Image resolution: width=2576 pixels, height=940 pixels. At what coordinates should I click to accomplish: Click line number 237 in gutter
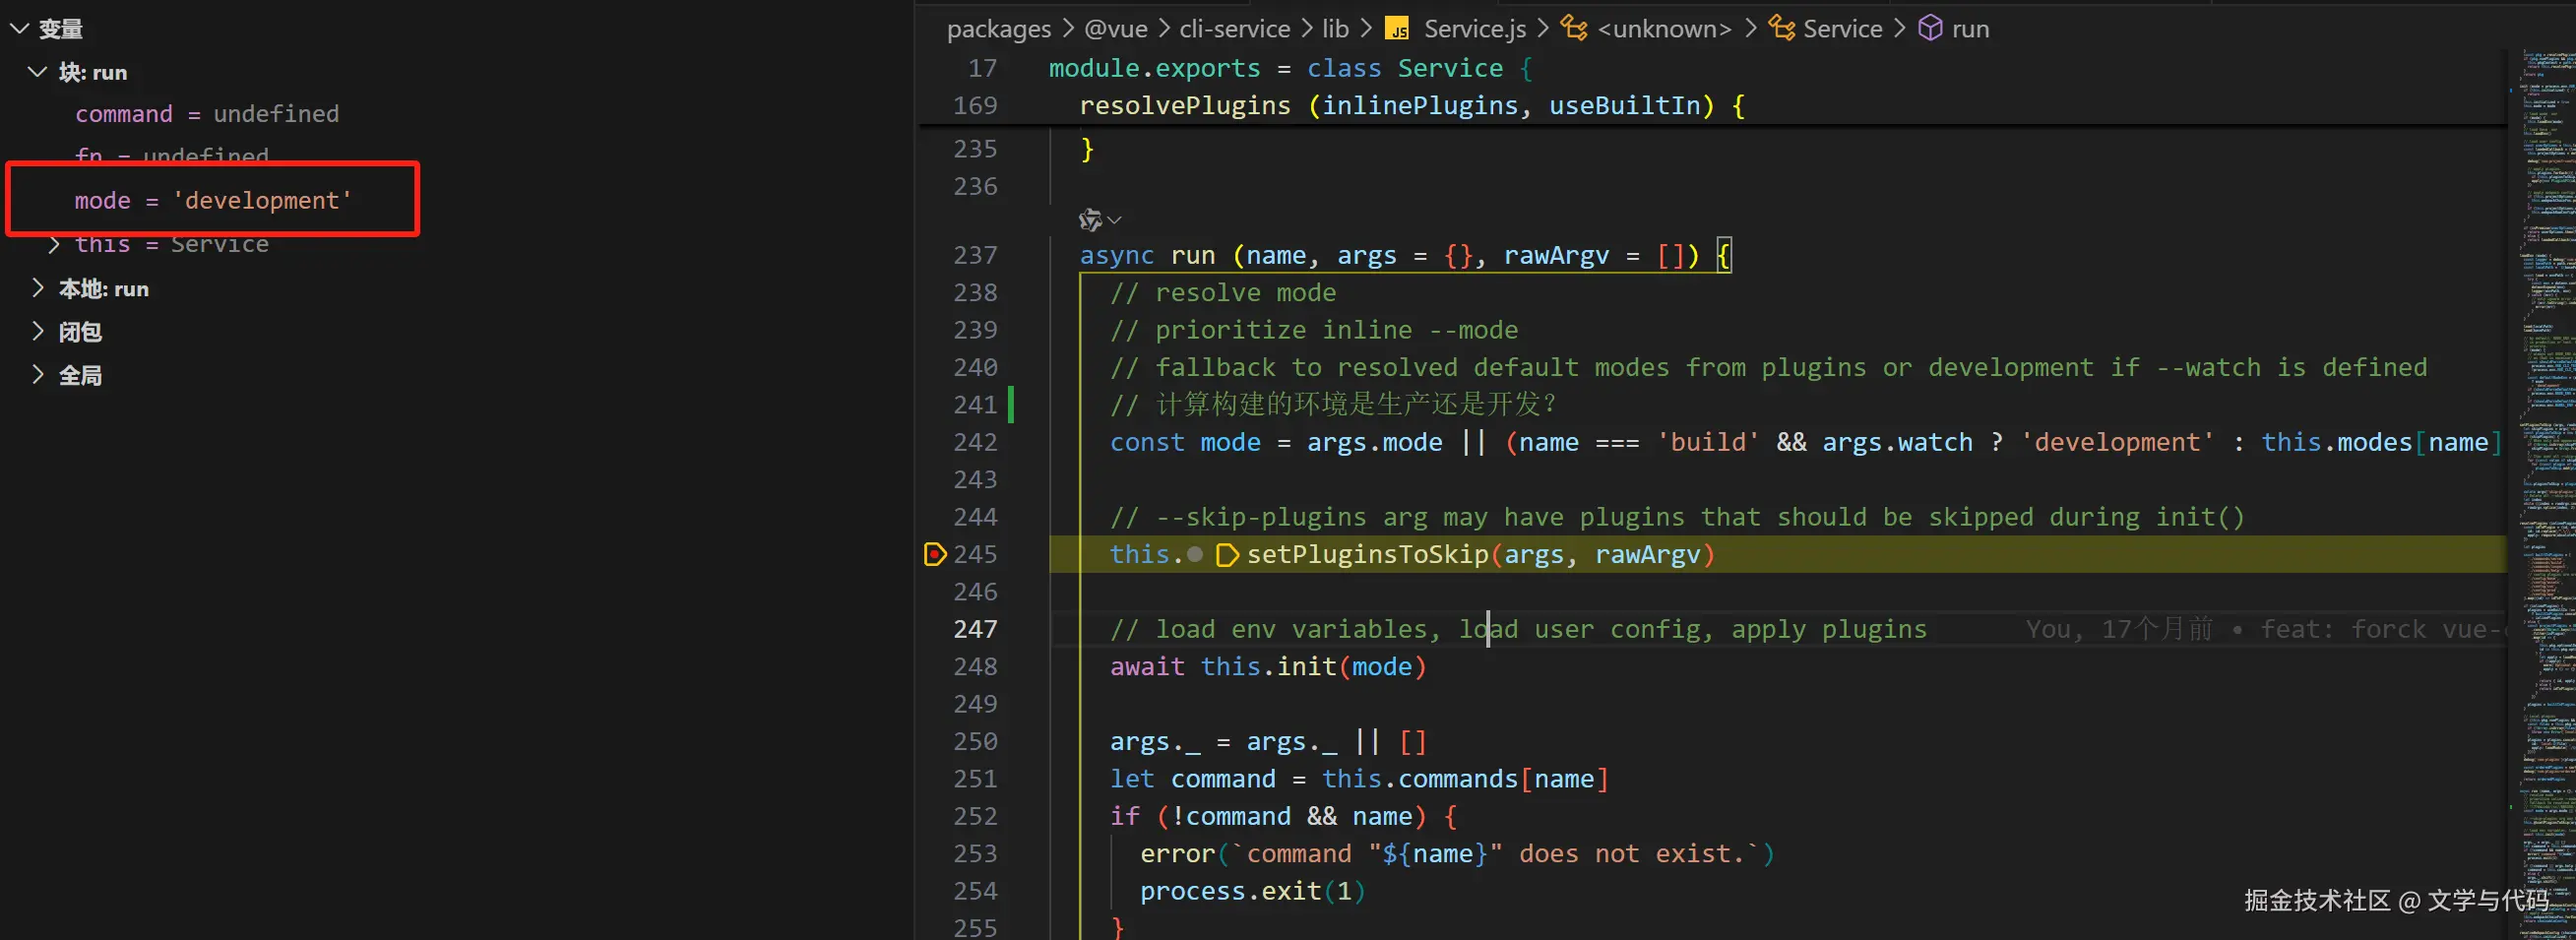point(975,255)
